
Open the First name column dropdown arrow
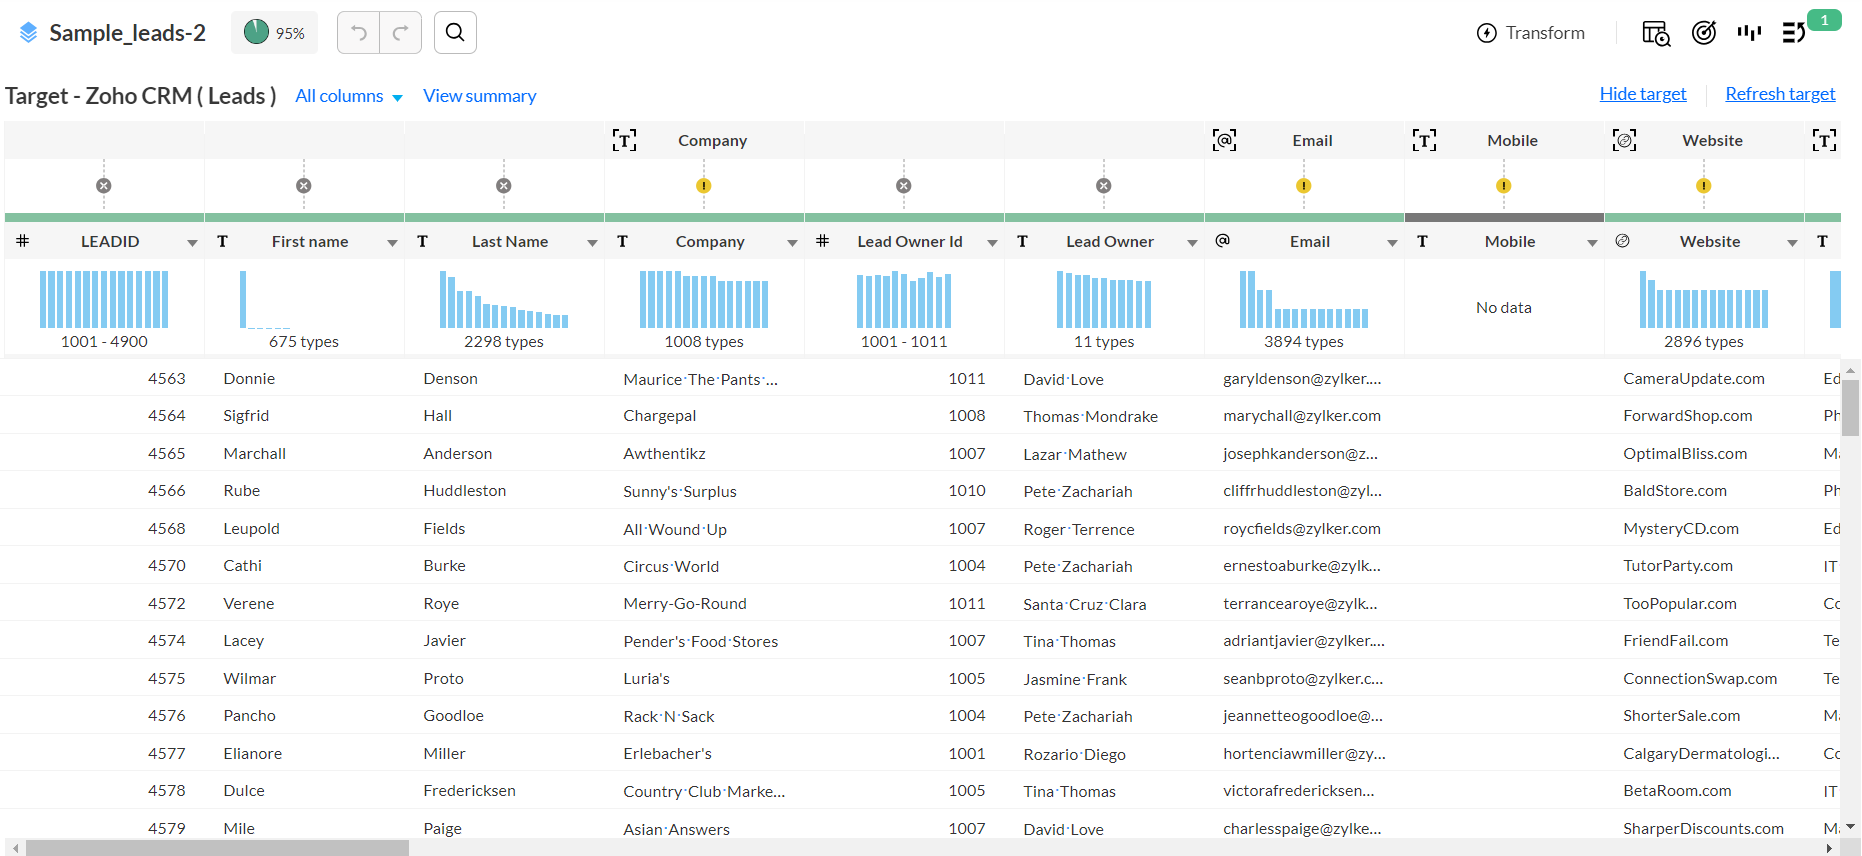pos(392,243)
